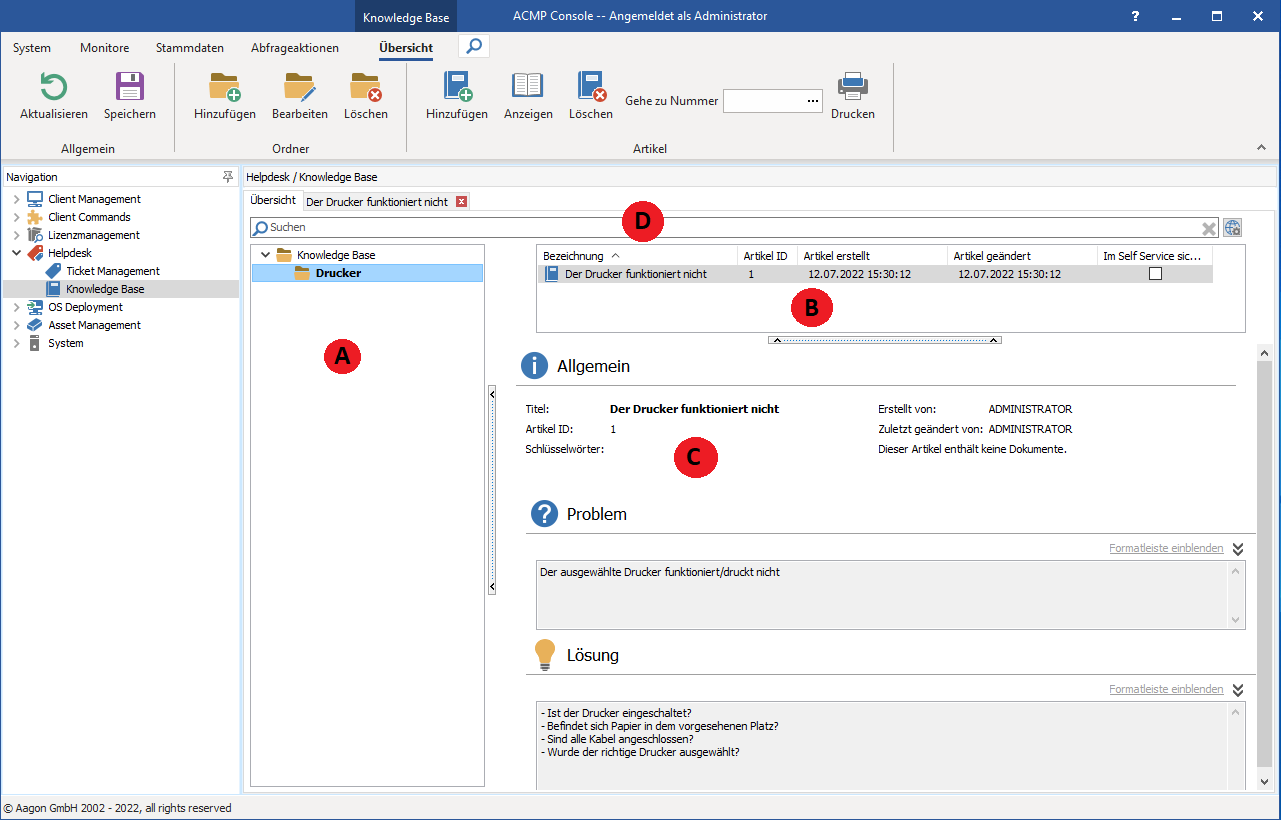
Task: Open the Abfrageaktionen ribbon tab
Action: point(295,48)
